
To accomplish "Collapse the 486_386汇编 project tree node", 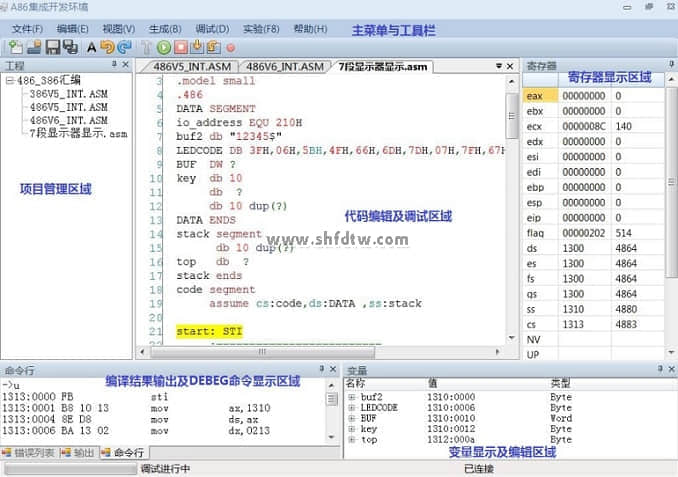I will (9, 82).
